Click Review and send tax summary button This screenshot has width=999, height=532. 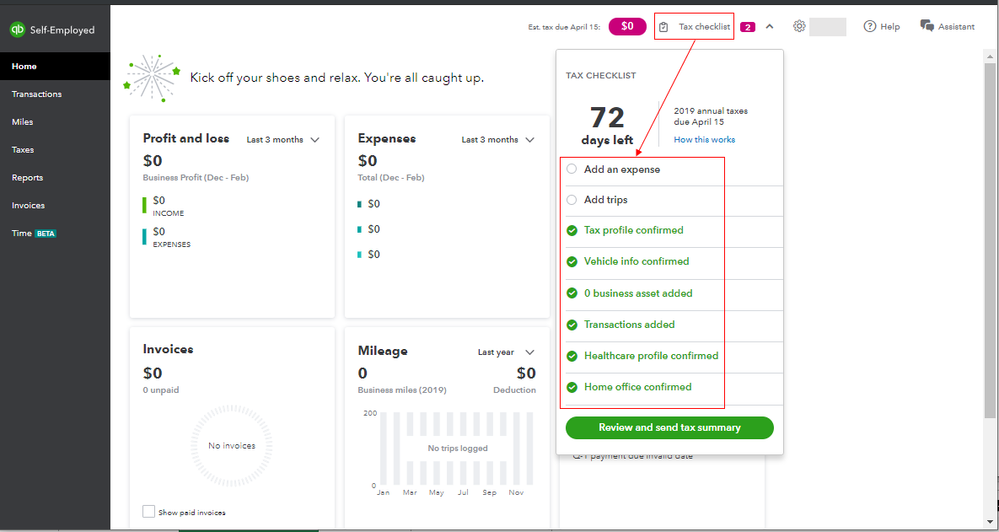pyautogui.click(x=669, y=427)
